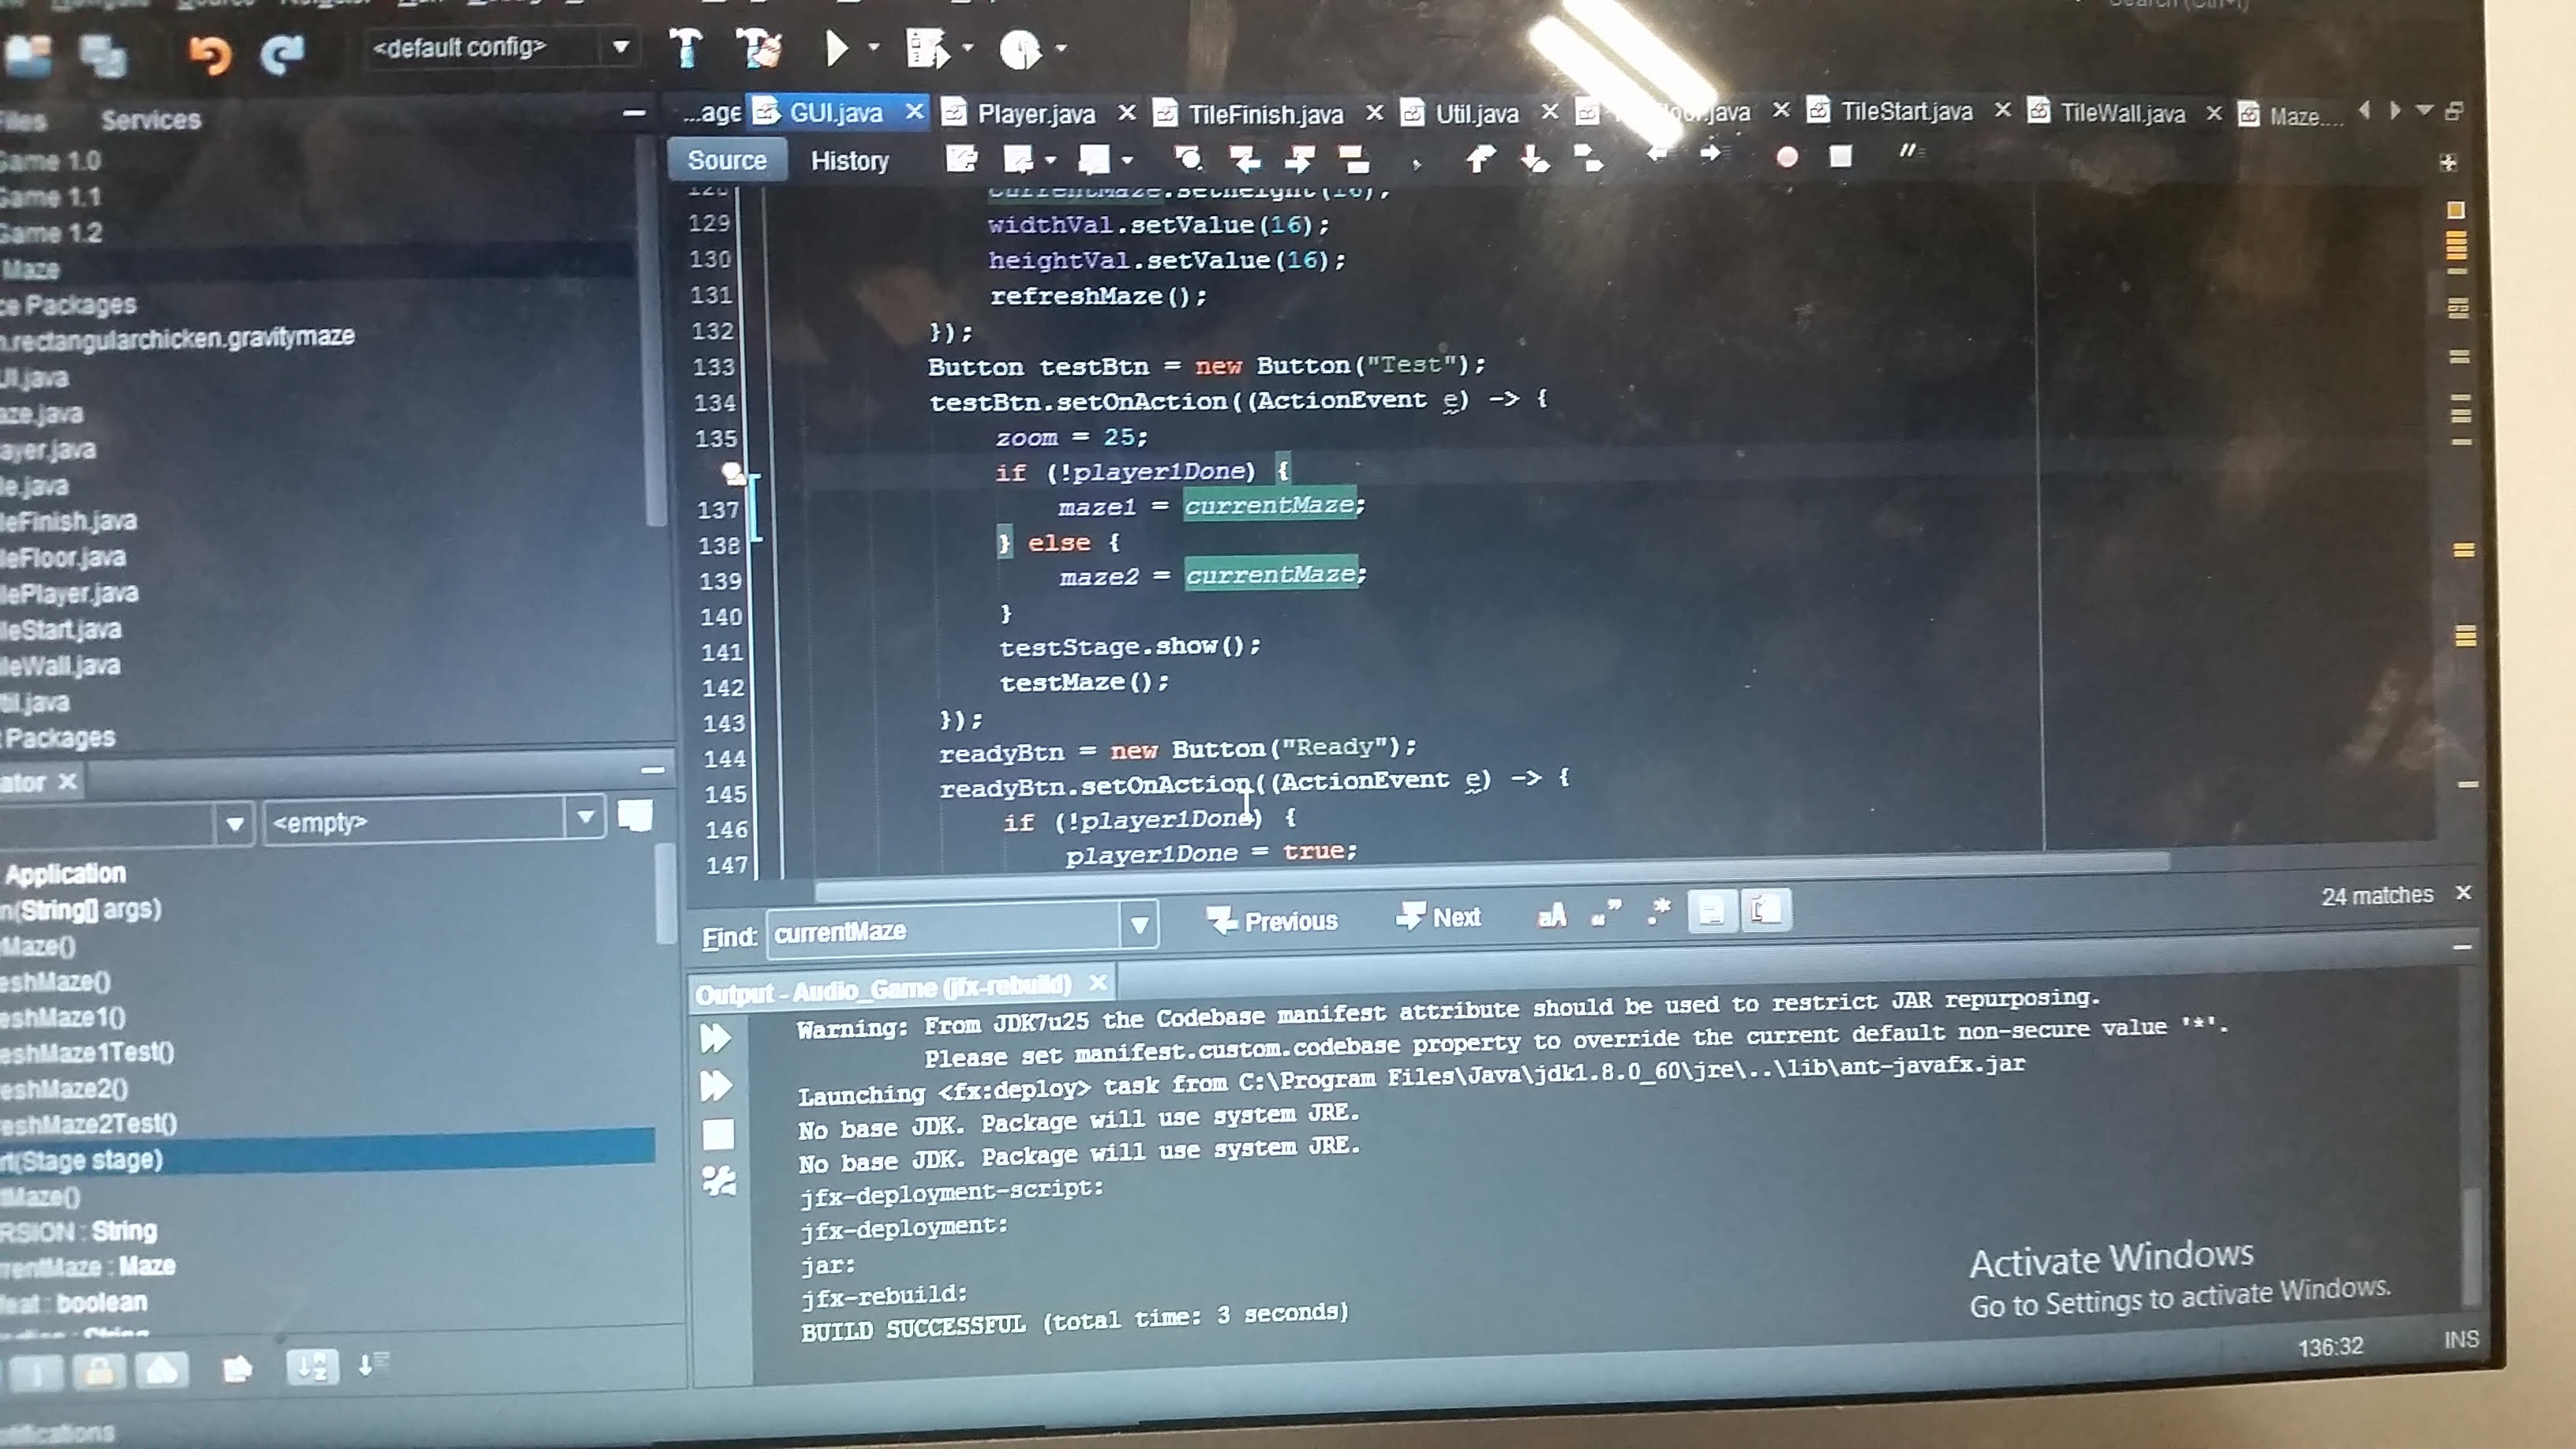Click the Redo arrow in main toolbar
Screen dimensions: 2576x1449
(283, 53)
